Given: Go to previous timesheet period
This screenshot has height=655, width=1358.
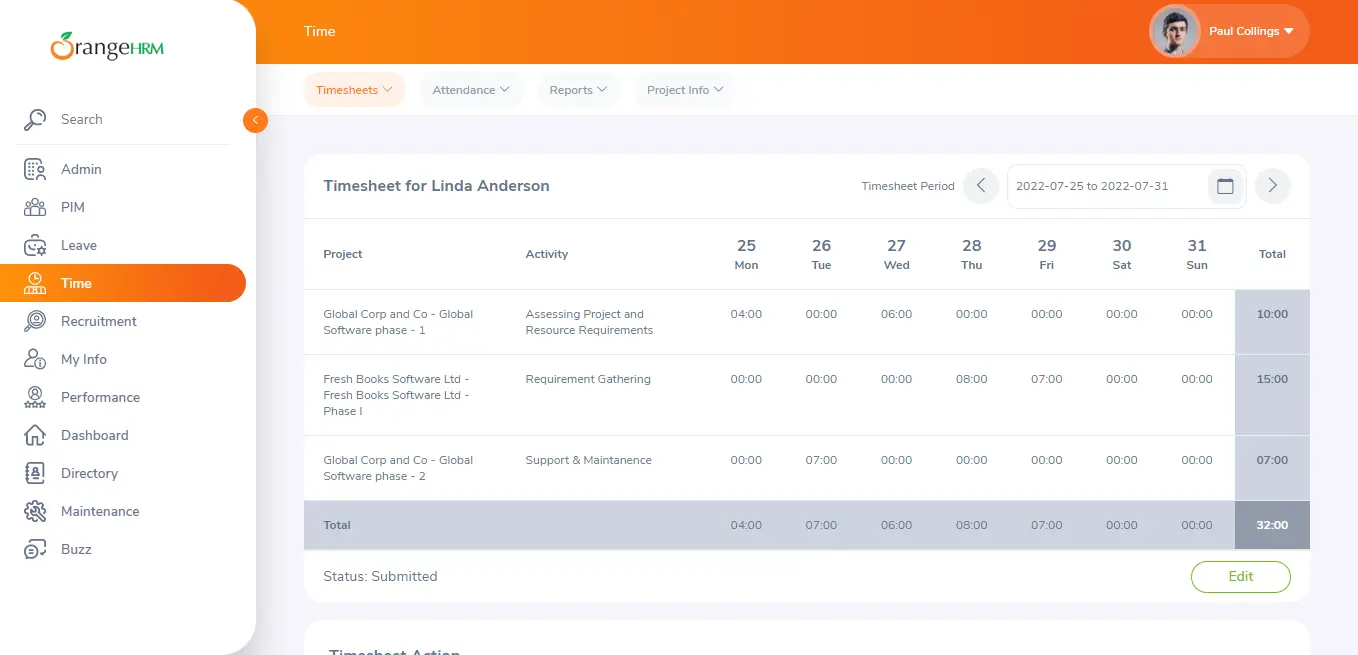Looking at the screenshot, I should pos(981,186).
